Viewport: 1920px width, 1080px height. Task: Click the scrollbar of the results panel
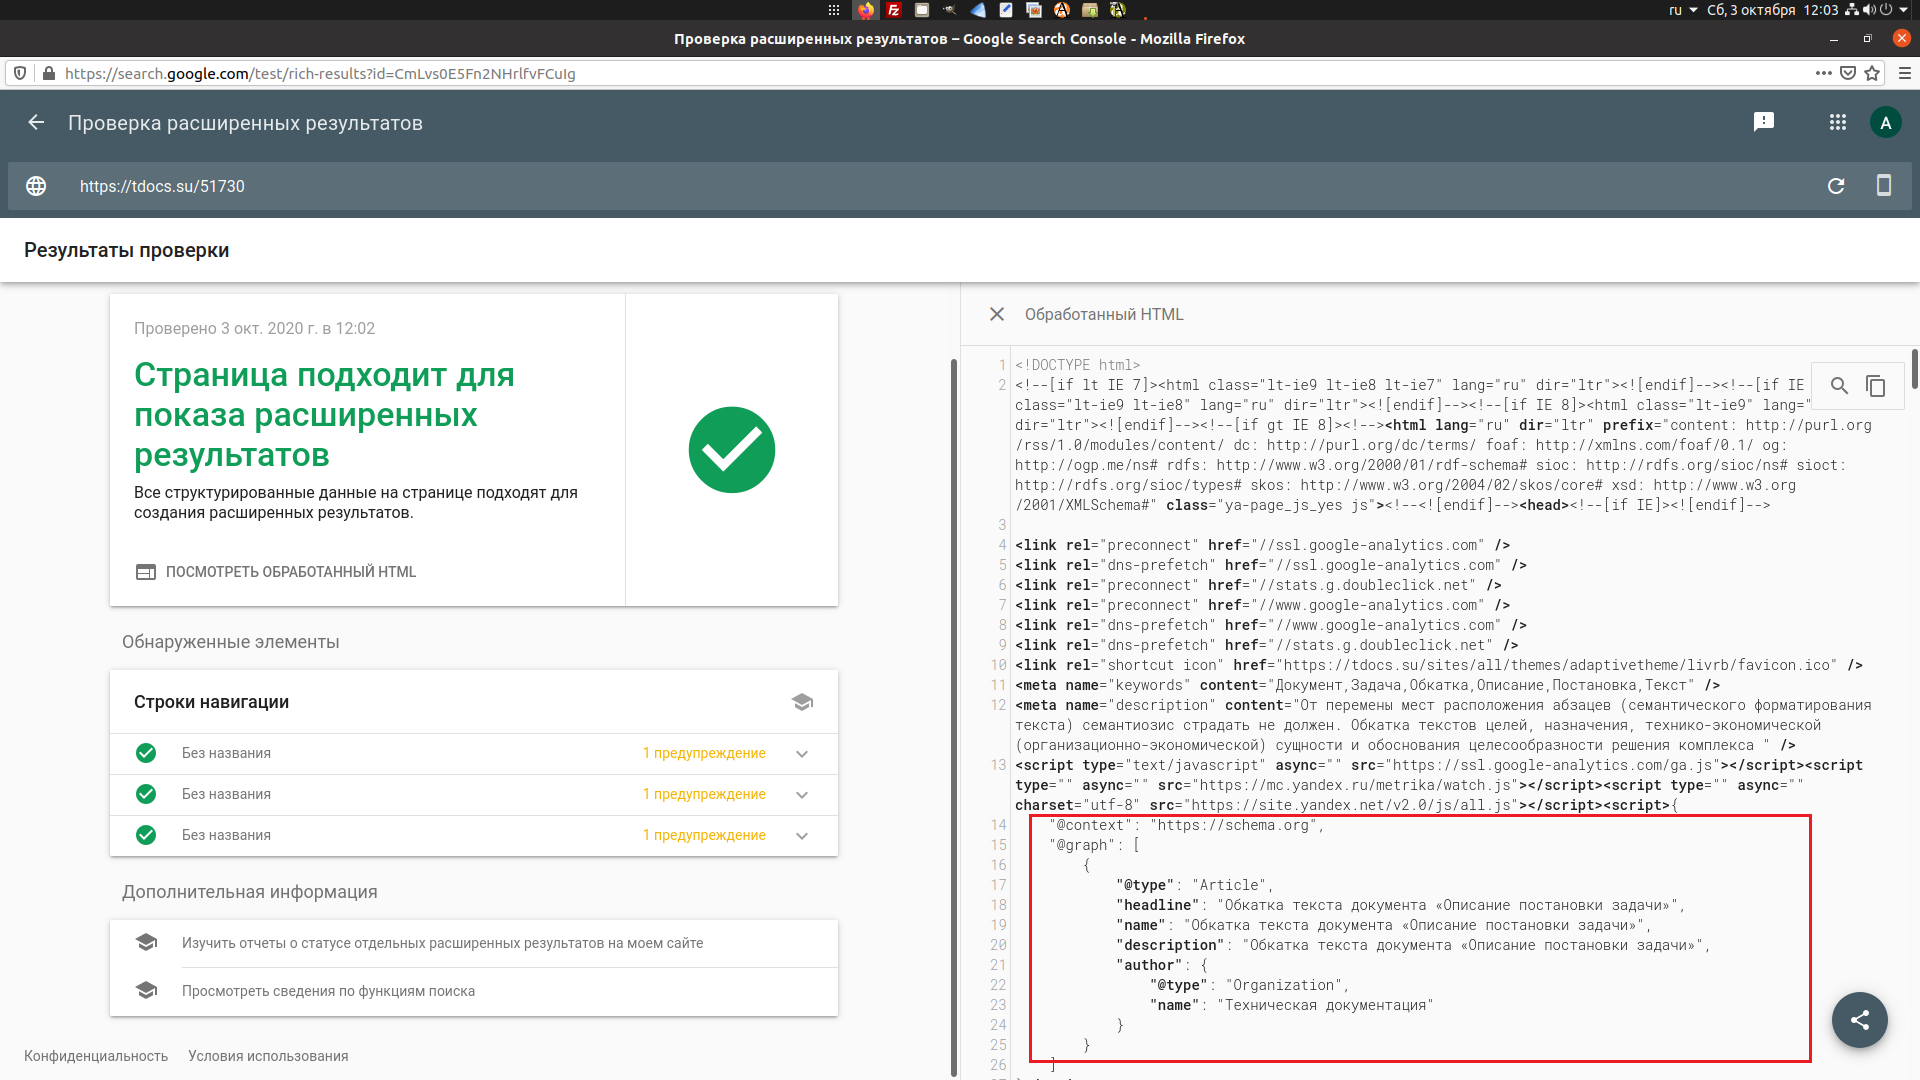[x=953, y=716]
